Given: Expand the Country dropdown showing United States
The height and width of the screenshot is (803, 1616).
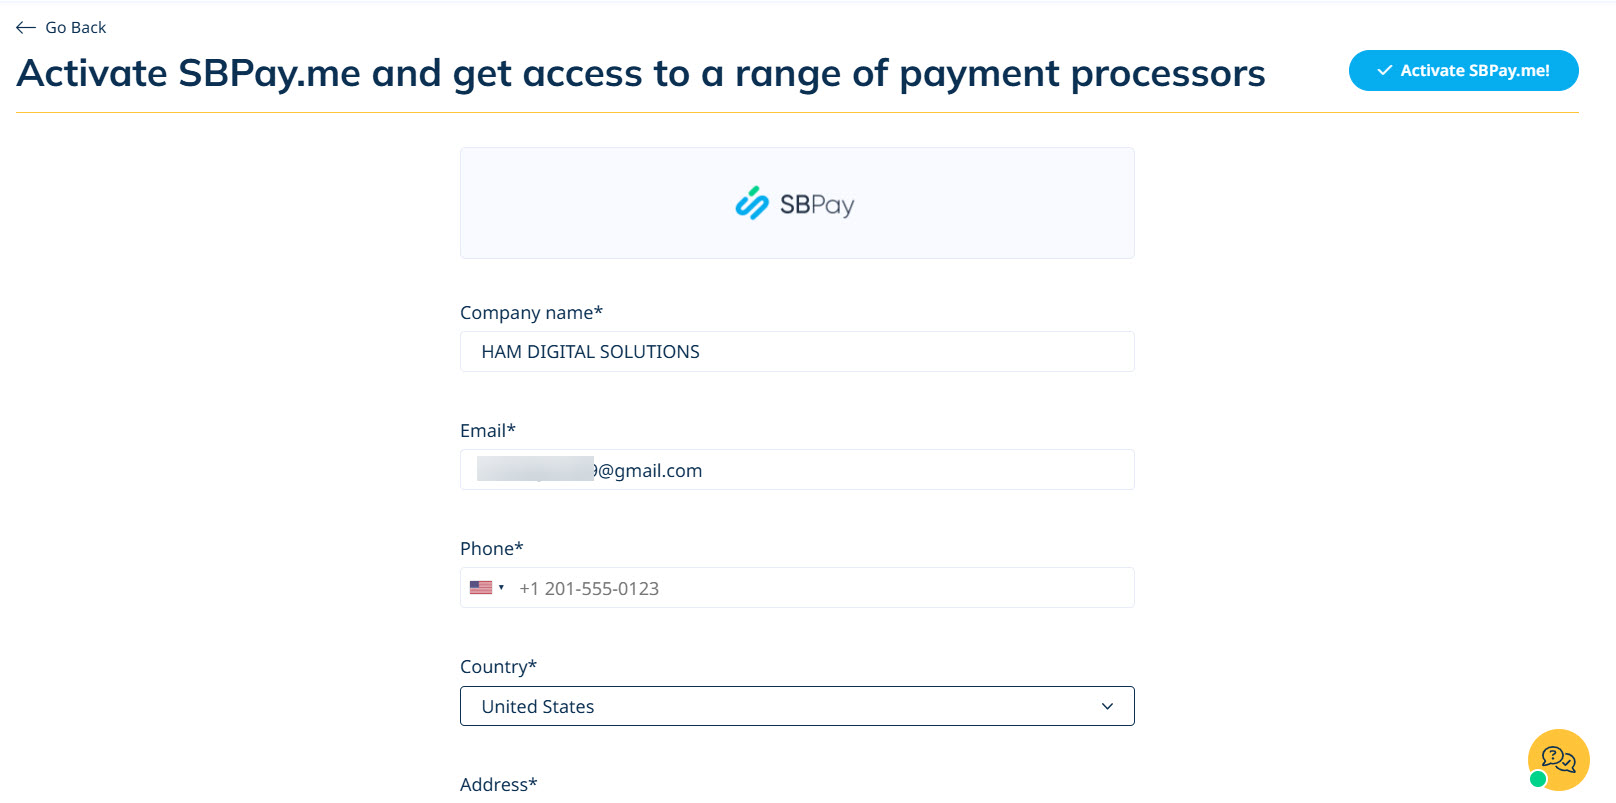Looking at the screenshot, I should click(796, 706).
